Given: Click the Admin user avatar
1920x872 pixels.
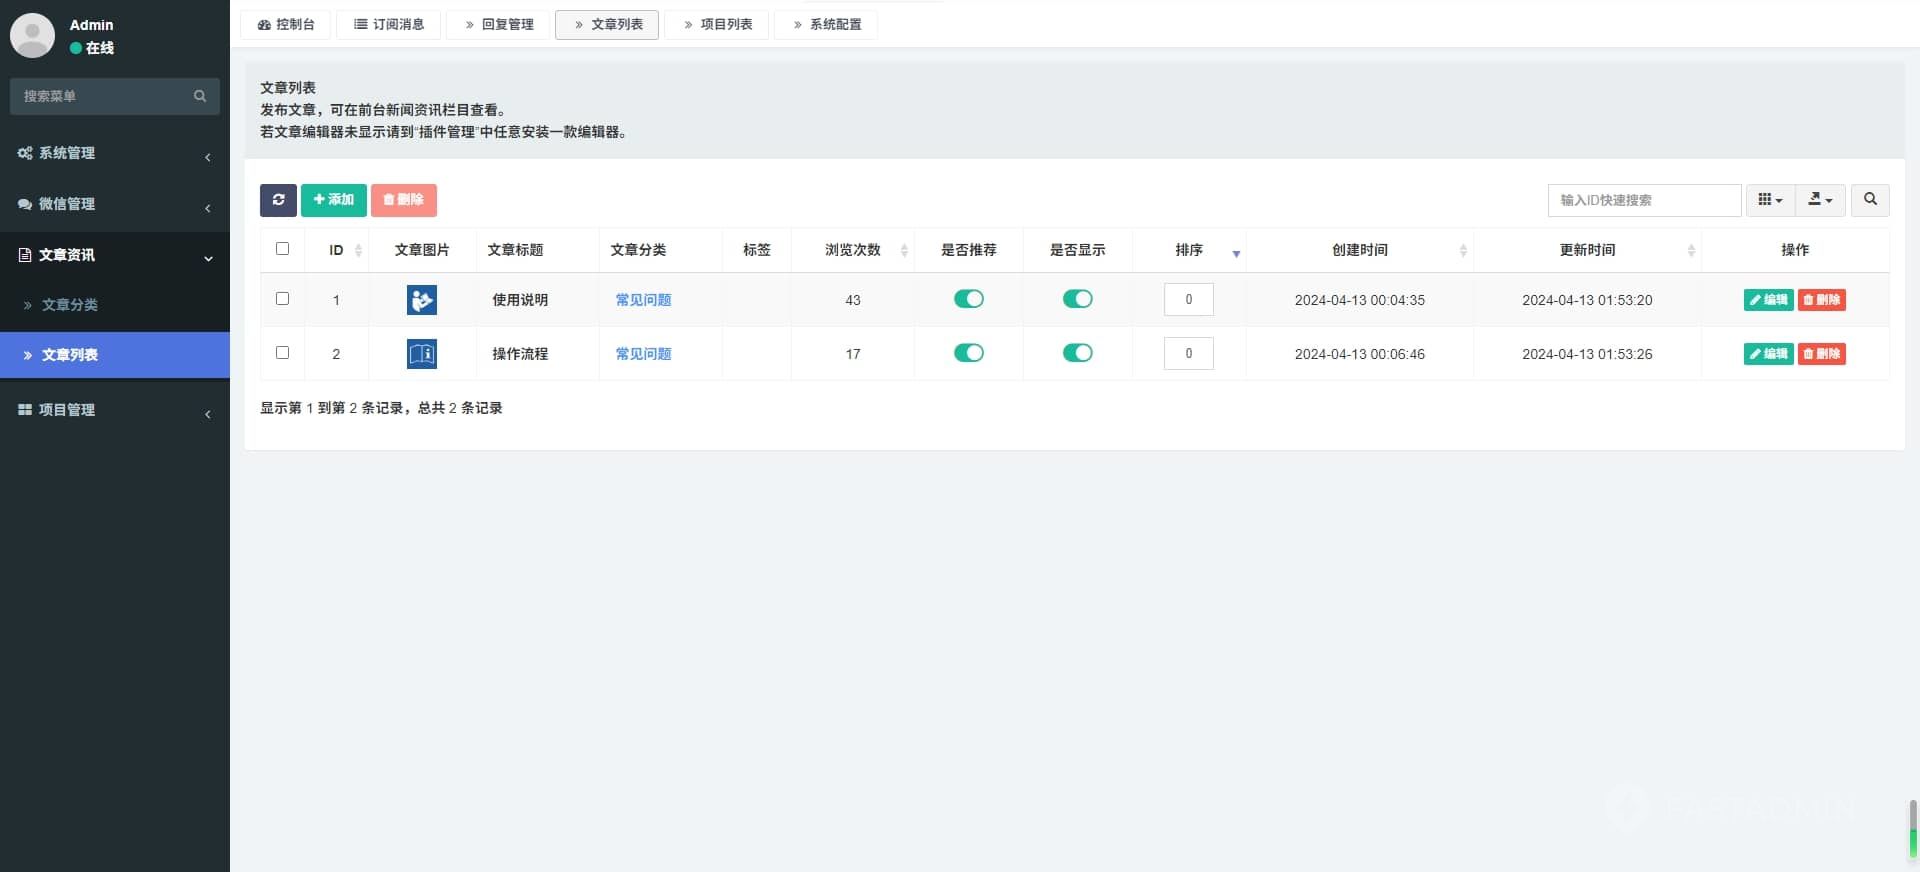Looking at the screenshot, I should 32,35.
